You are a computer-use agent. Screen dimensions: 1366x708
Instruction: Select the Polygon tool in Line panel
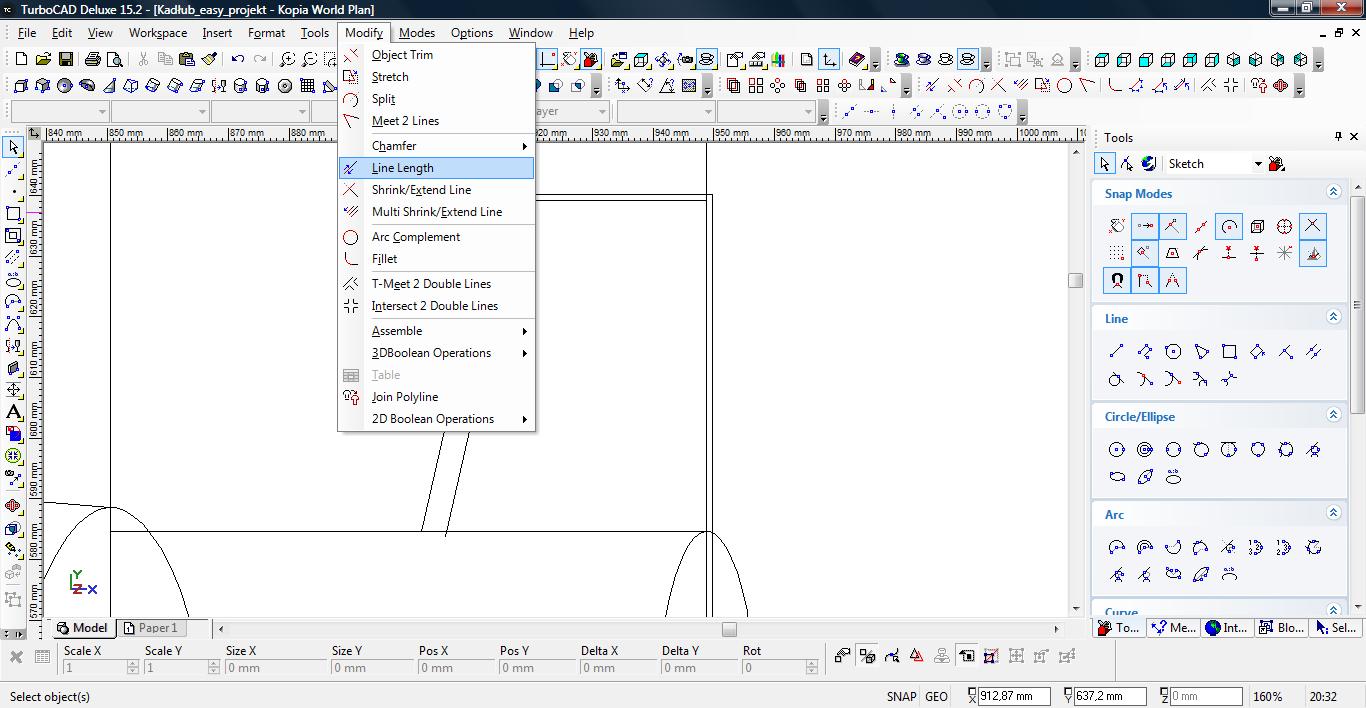[x=1173, y=351]
